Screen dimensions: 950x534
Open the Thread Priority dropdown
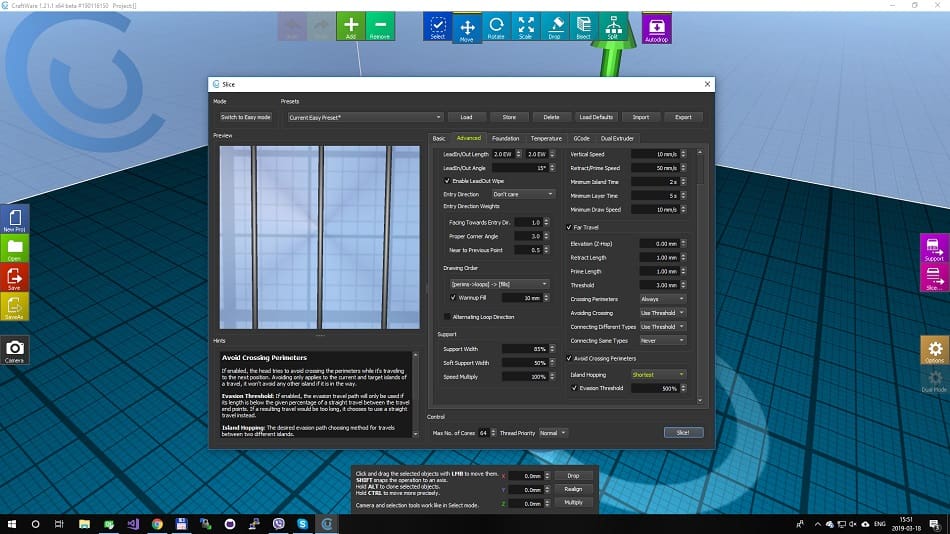[x=553, y=433]
